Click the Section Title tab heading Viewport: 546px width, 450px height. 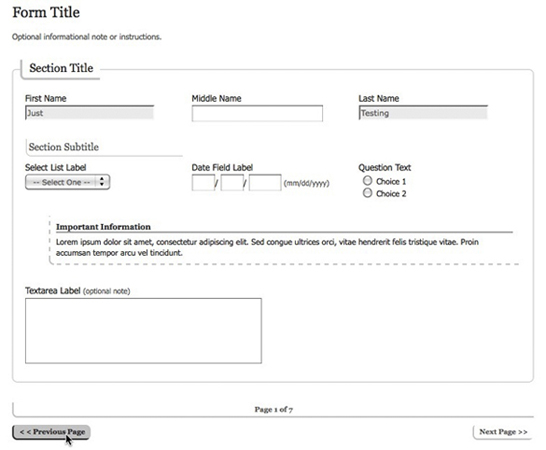[61, 68]
